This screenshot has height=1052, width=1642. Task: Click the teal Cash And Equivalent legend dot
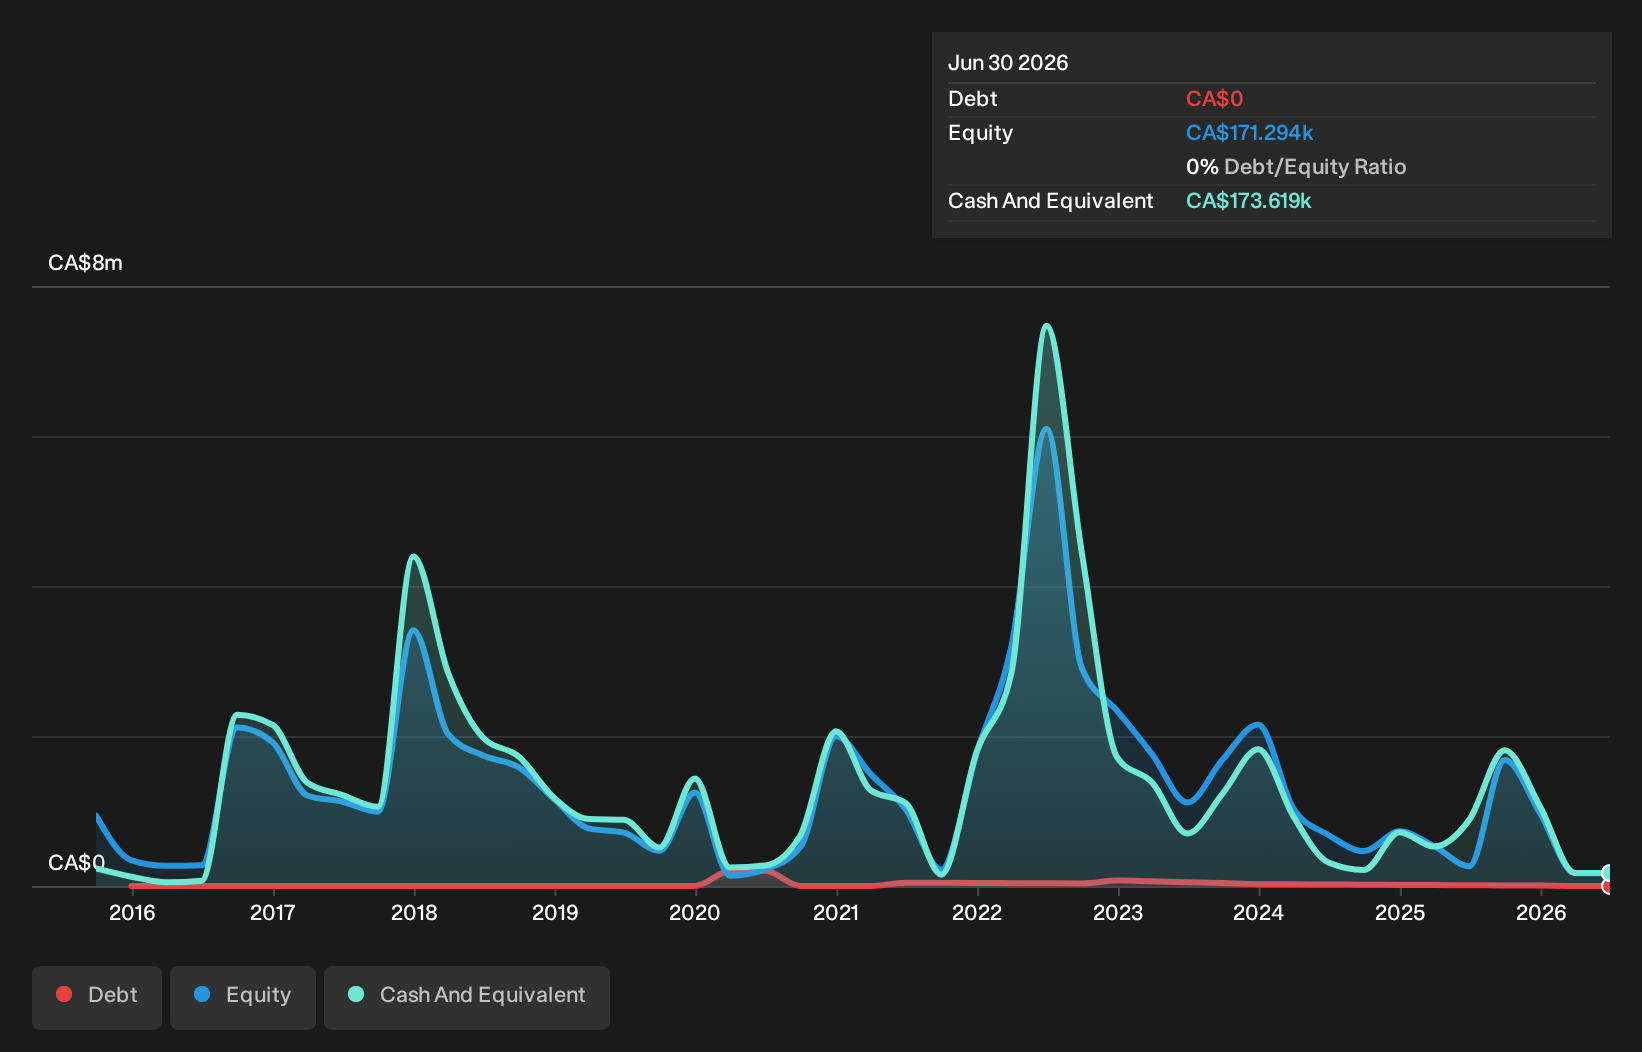(356, 994)
